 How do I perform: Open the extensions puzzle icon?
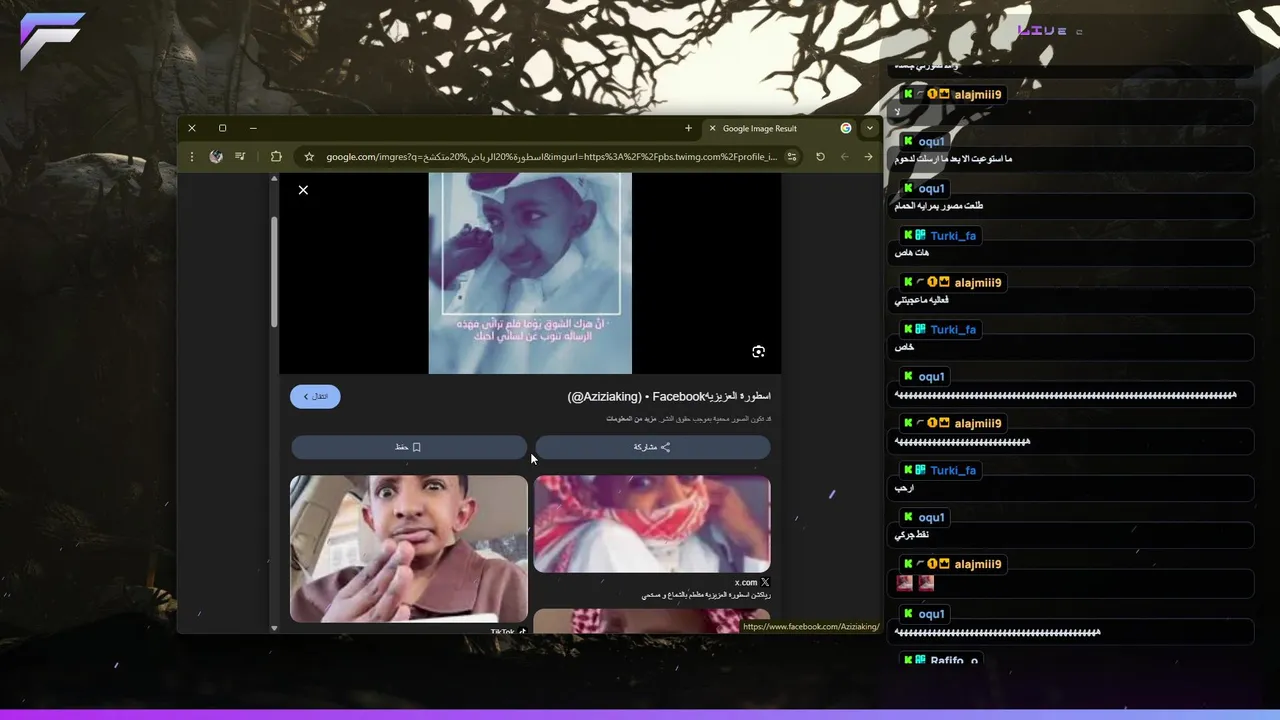pos(277,157)
